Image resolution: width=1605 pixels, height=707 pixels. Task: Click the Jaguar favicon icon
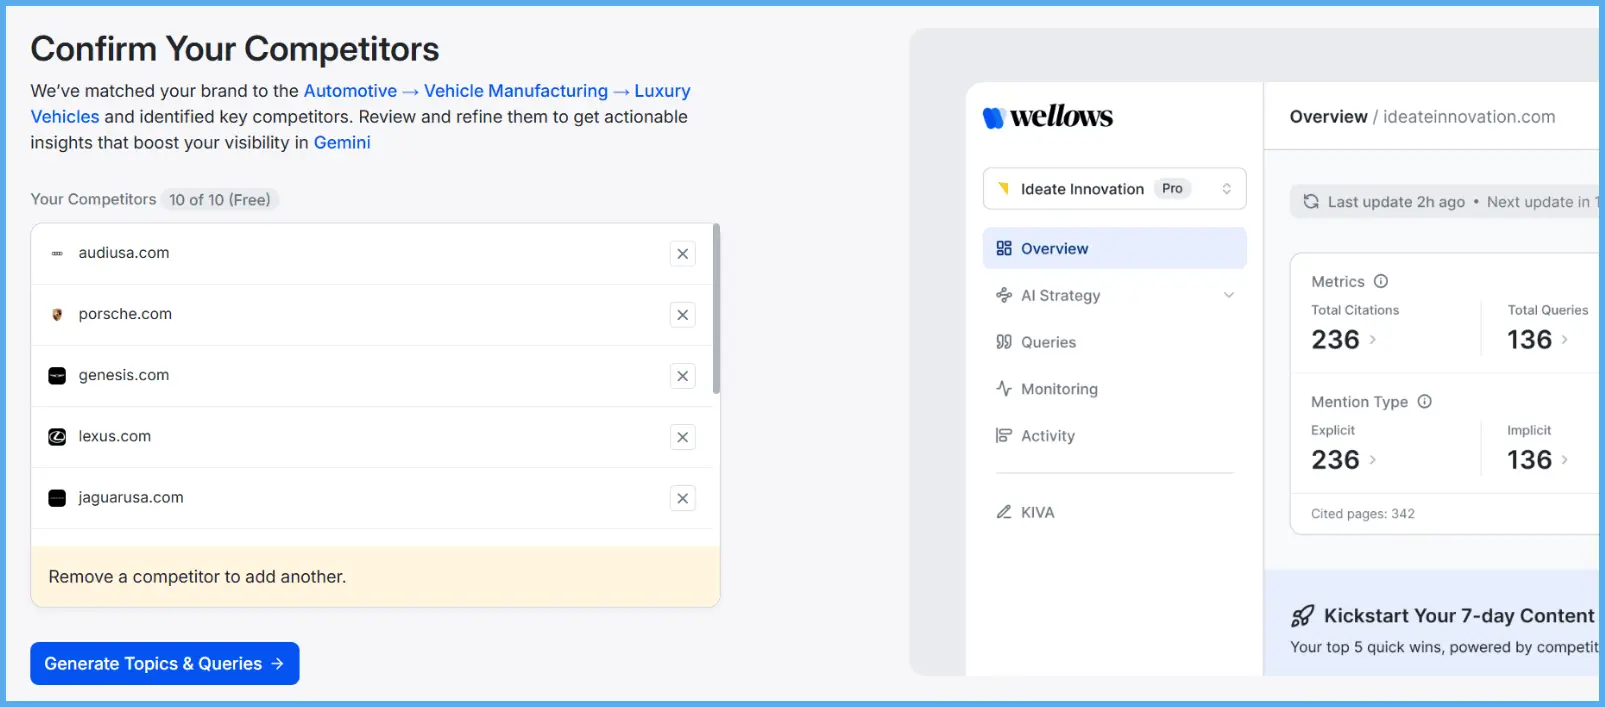[x=57, y=498]
